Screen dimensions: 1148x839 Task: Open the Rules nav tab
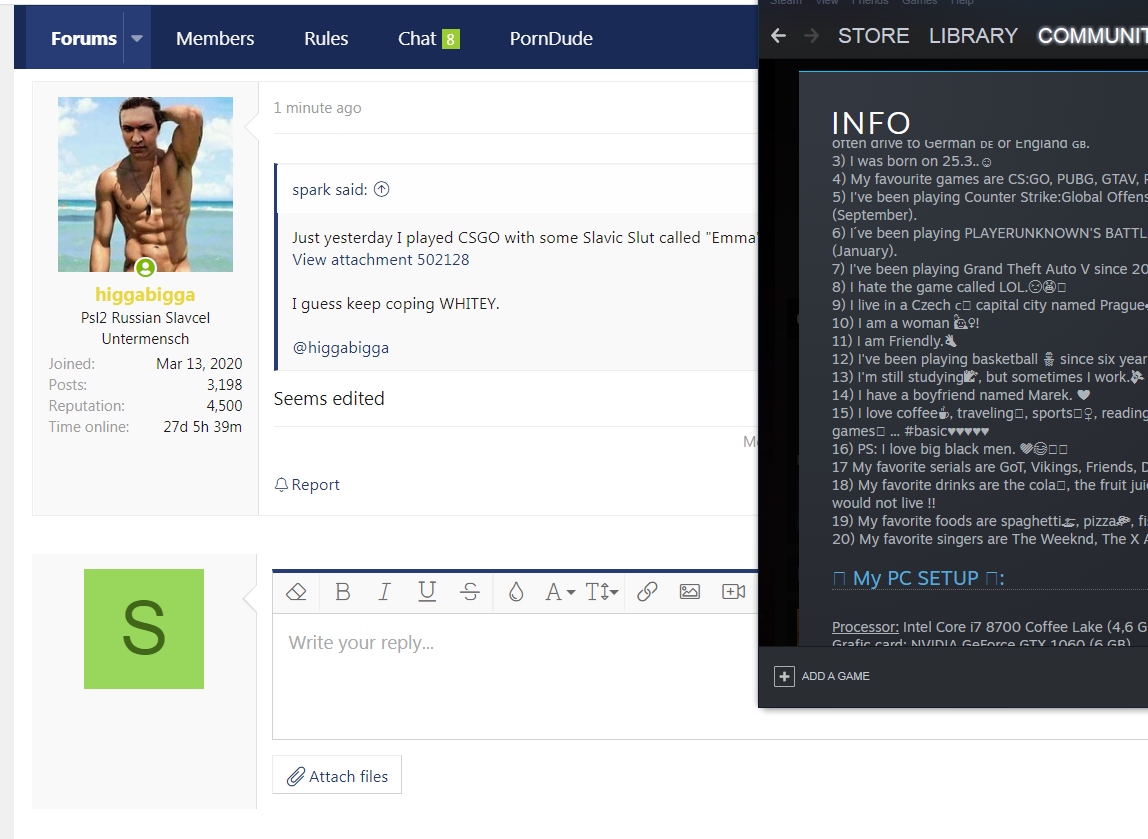point(326,39)
